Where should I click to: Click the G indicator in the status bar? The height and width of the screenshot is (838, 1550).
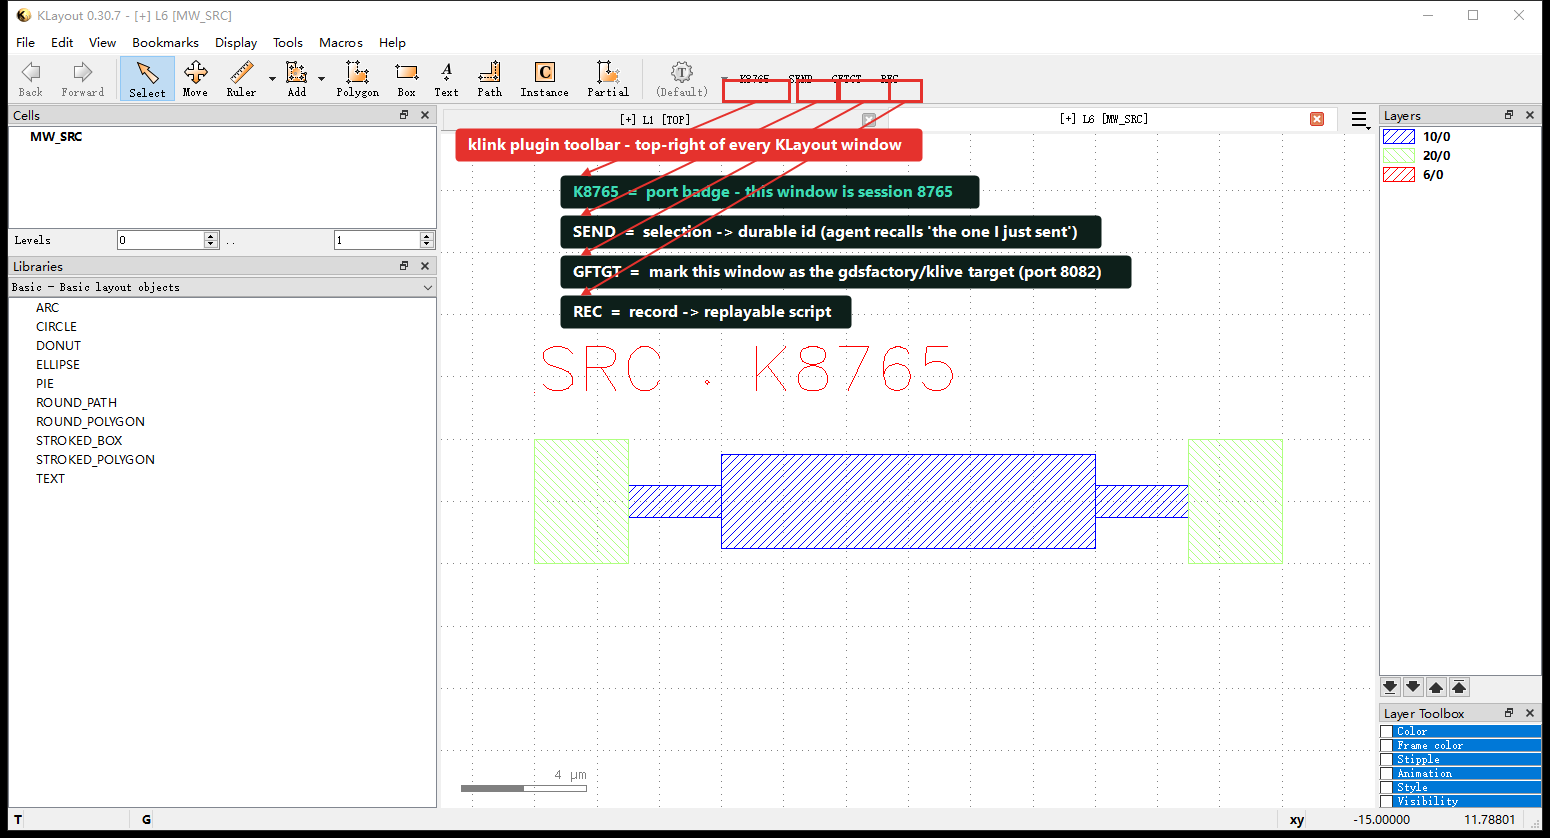click(x=146, y=819)
